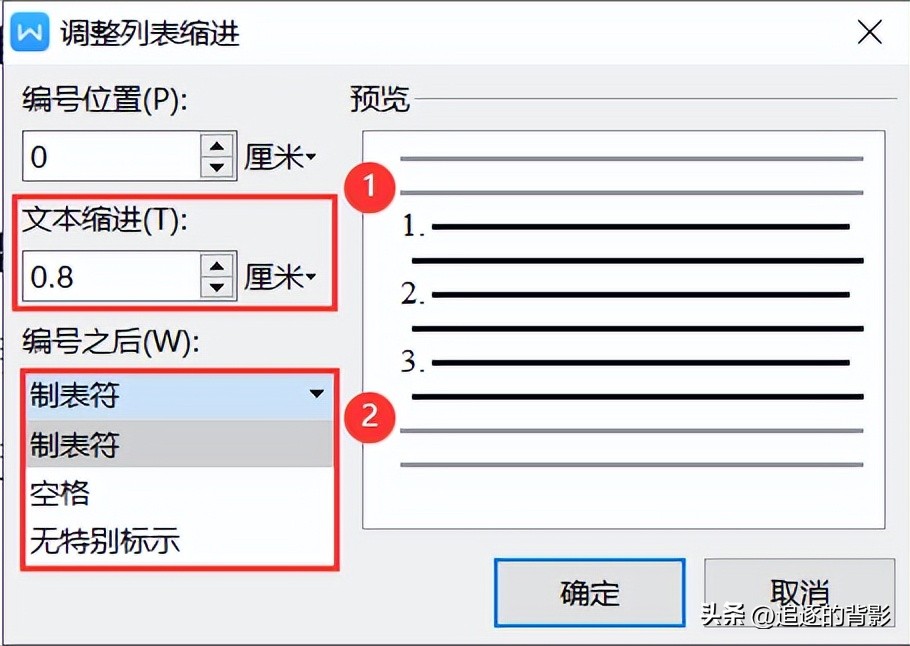Select 制表符 from the dropdown list
The width and height of the screenshot is (910, 646).
[x=180, y=445]
